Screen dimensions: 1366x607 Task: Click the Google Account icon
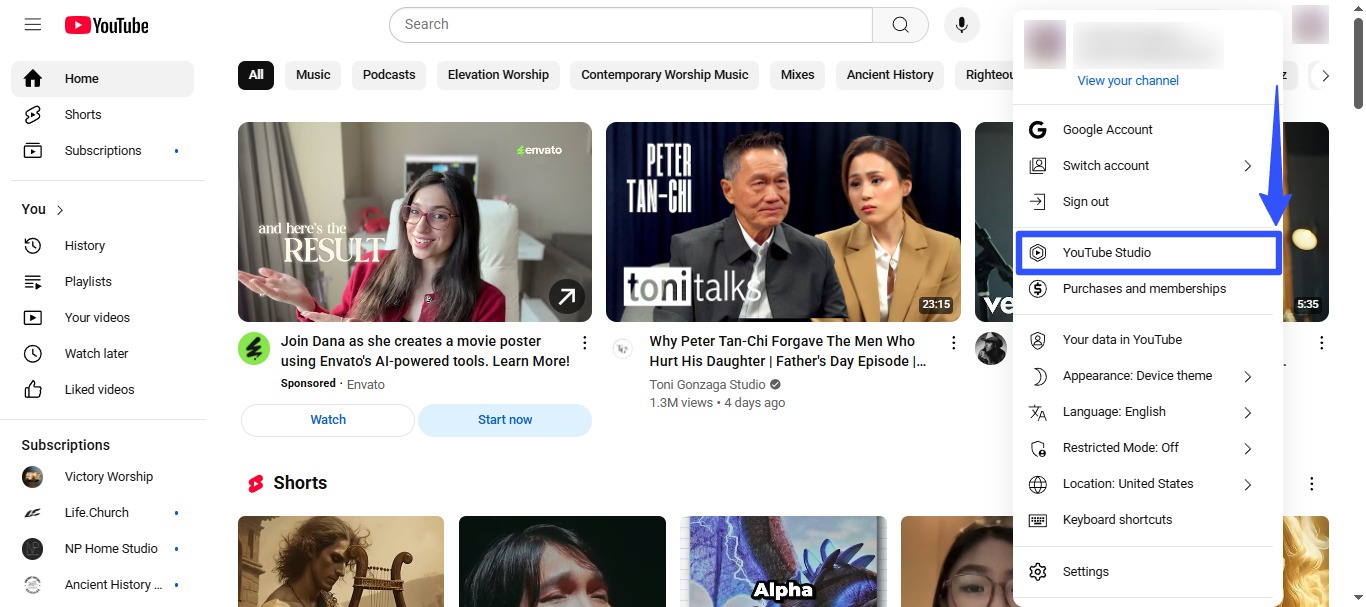click(x=1038, y=129)
